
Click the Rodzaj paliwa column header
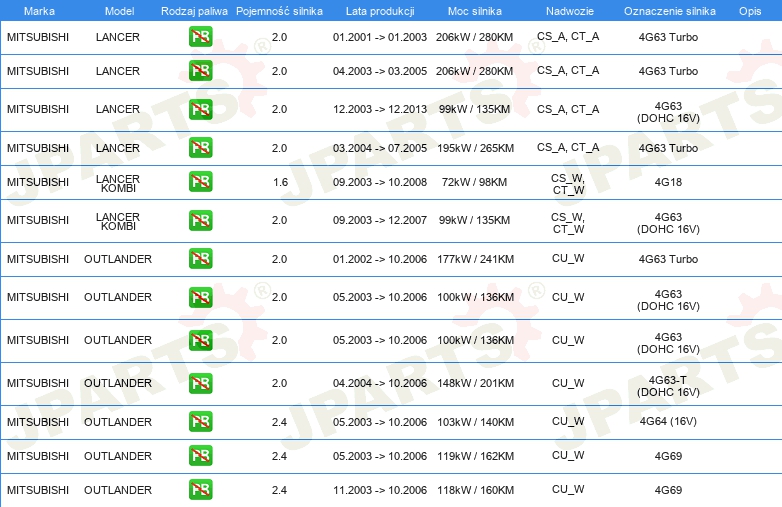[194, 11]
